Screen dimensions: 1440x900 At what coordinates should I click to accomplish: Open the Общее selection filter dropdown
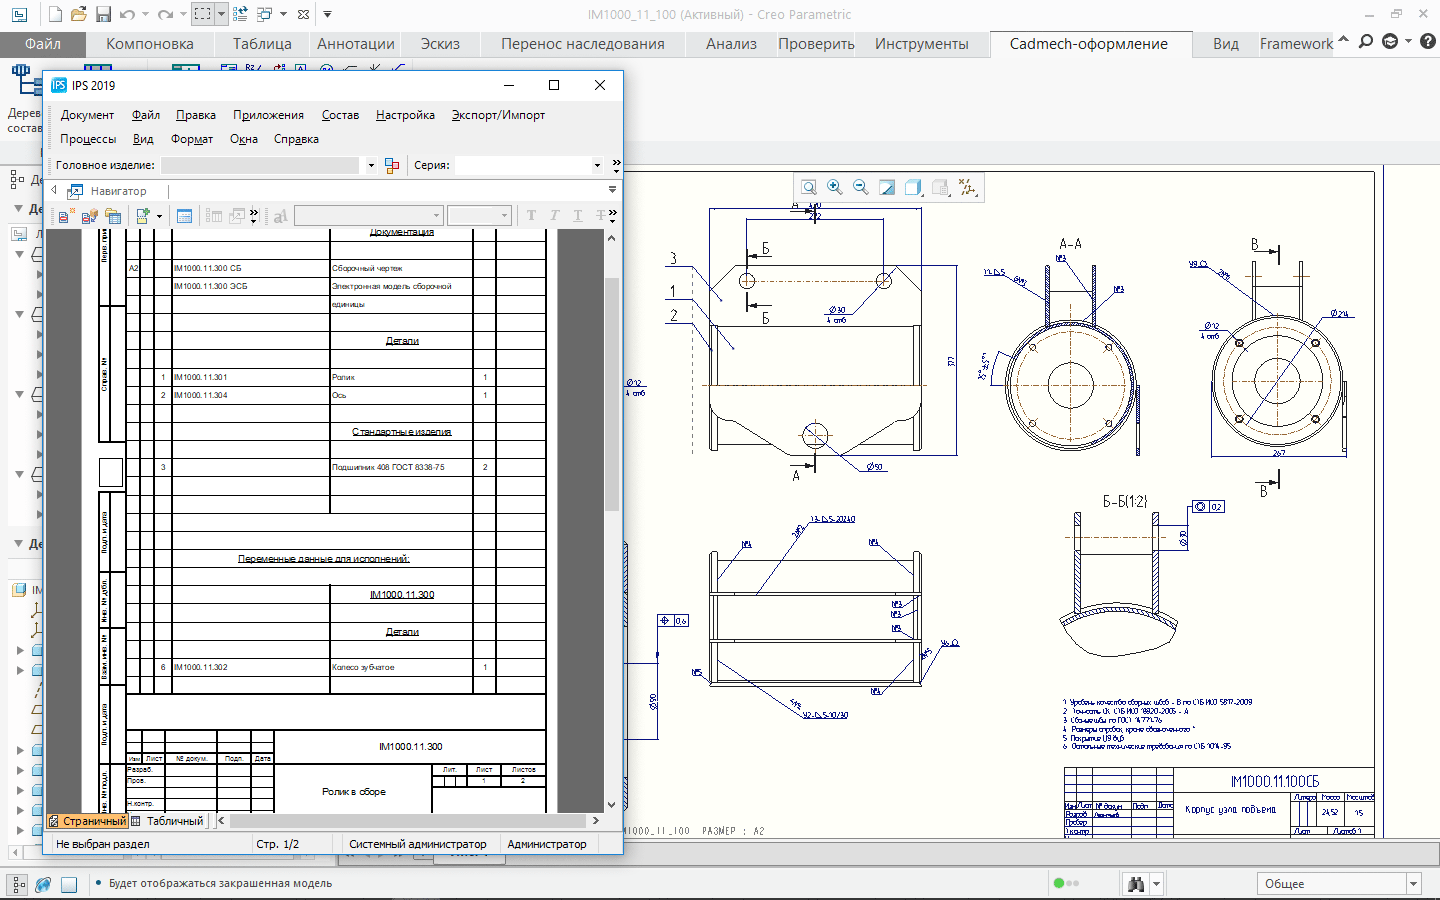(x=1413, y=884)
